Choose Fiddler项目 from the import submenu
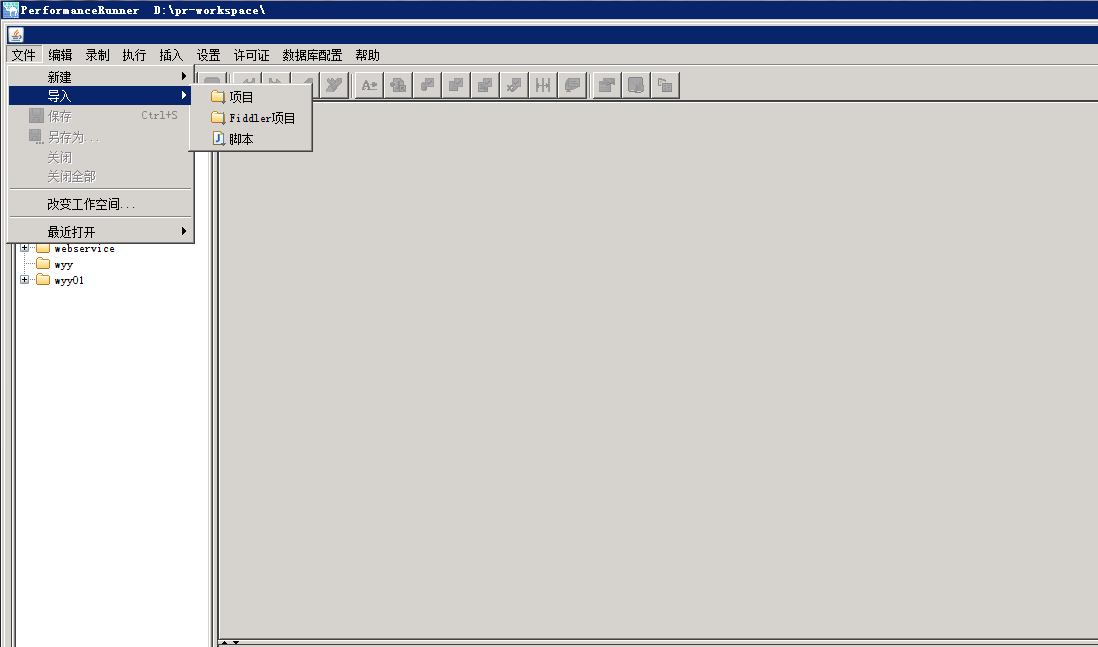 pyautogui.click(x=261, y=118)
